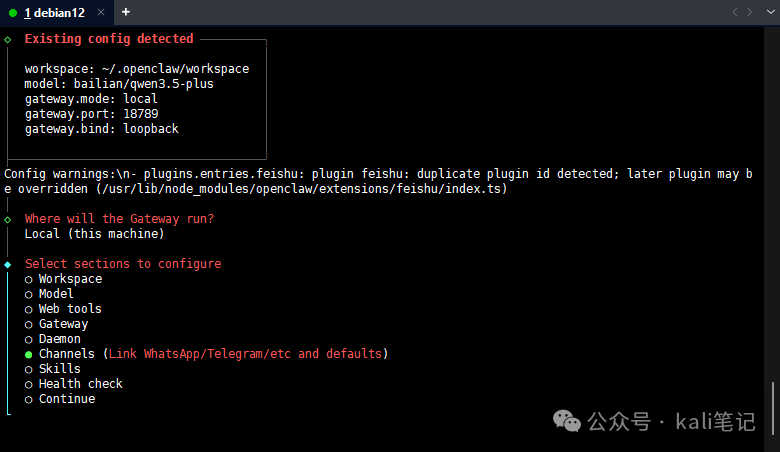Click the "Existing config detected" heading
Viewport: 780px width, 452px height.
coord(109,39)
